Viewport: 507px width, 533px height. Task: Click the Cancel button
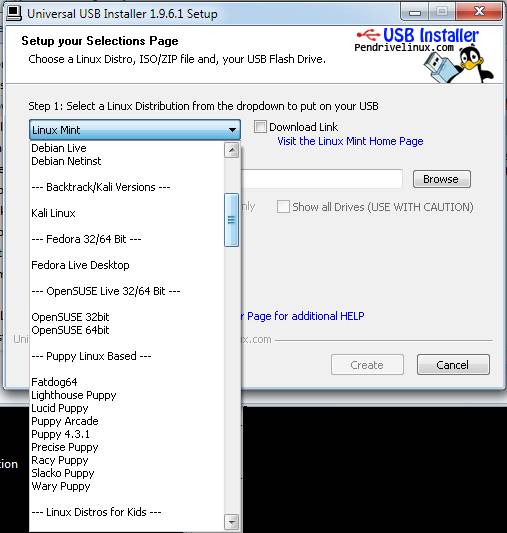[x=453, y=365]
